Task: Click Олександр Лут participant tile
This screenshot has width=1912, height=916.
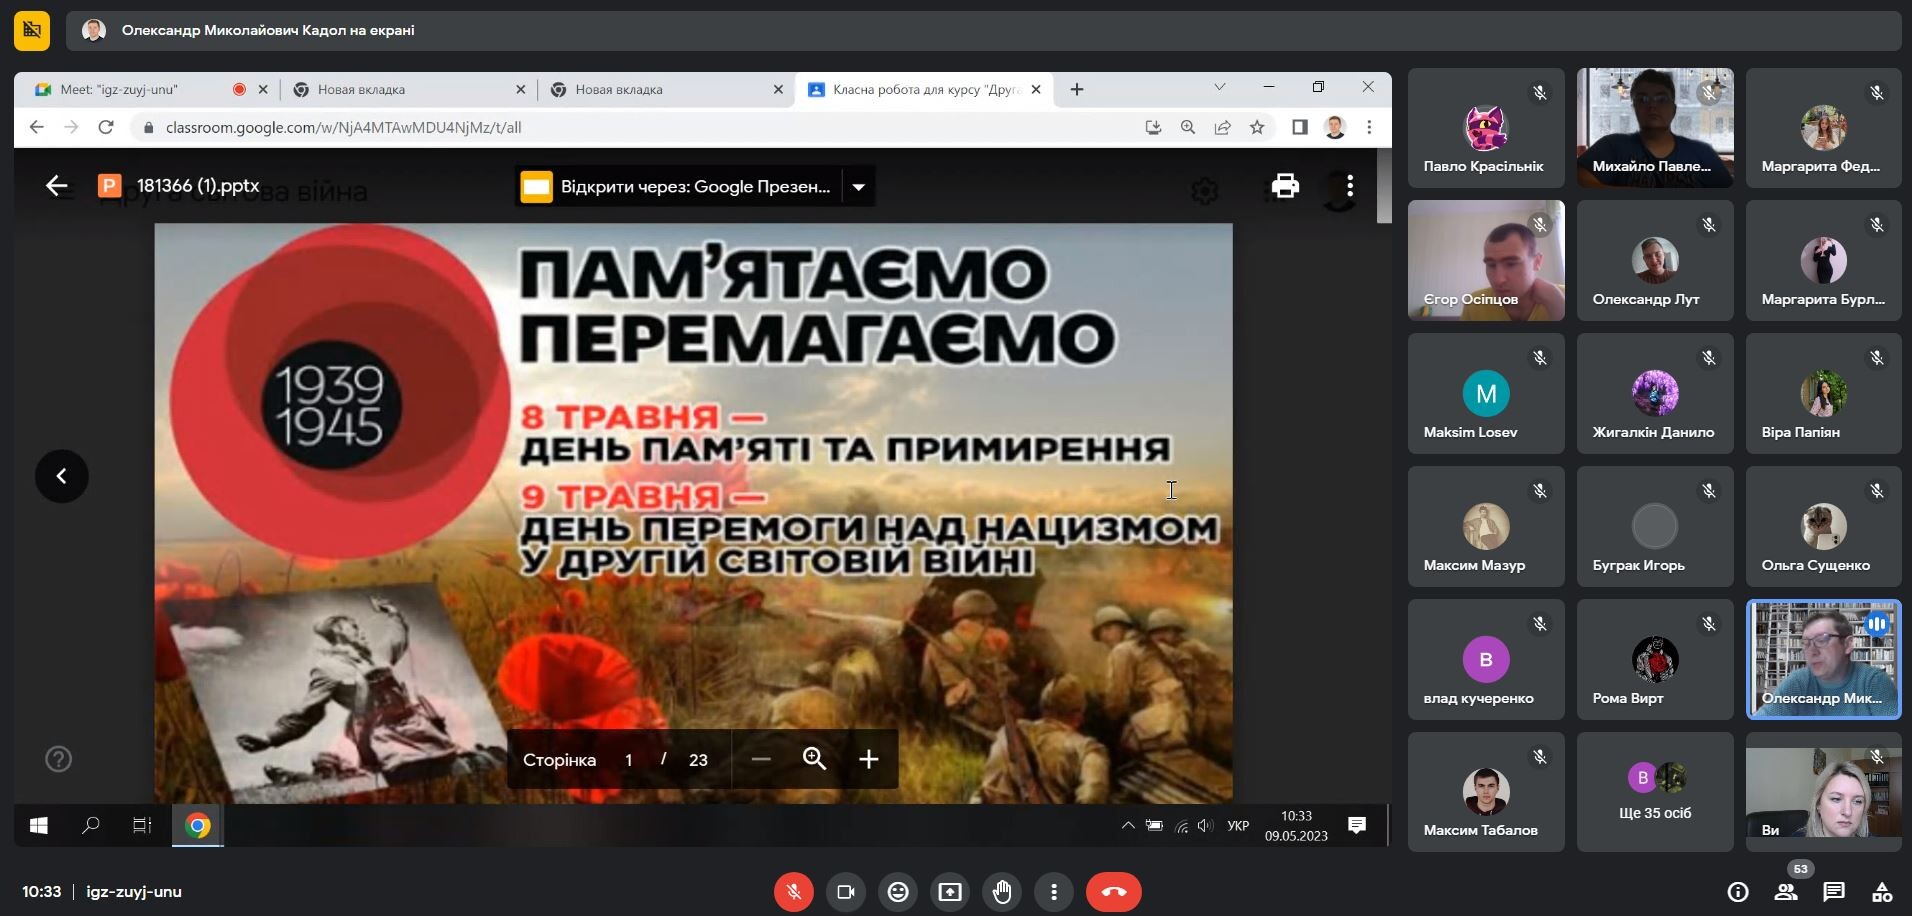Action: [1655, 260]
